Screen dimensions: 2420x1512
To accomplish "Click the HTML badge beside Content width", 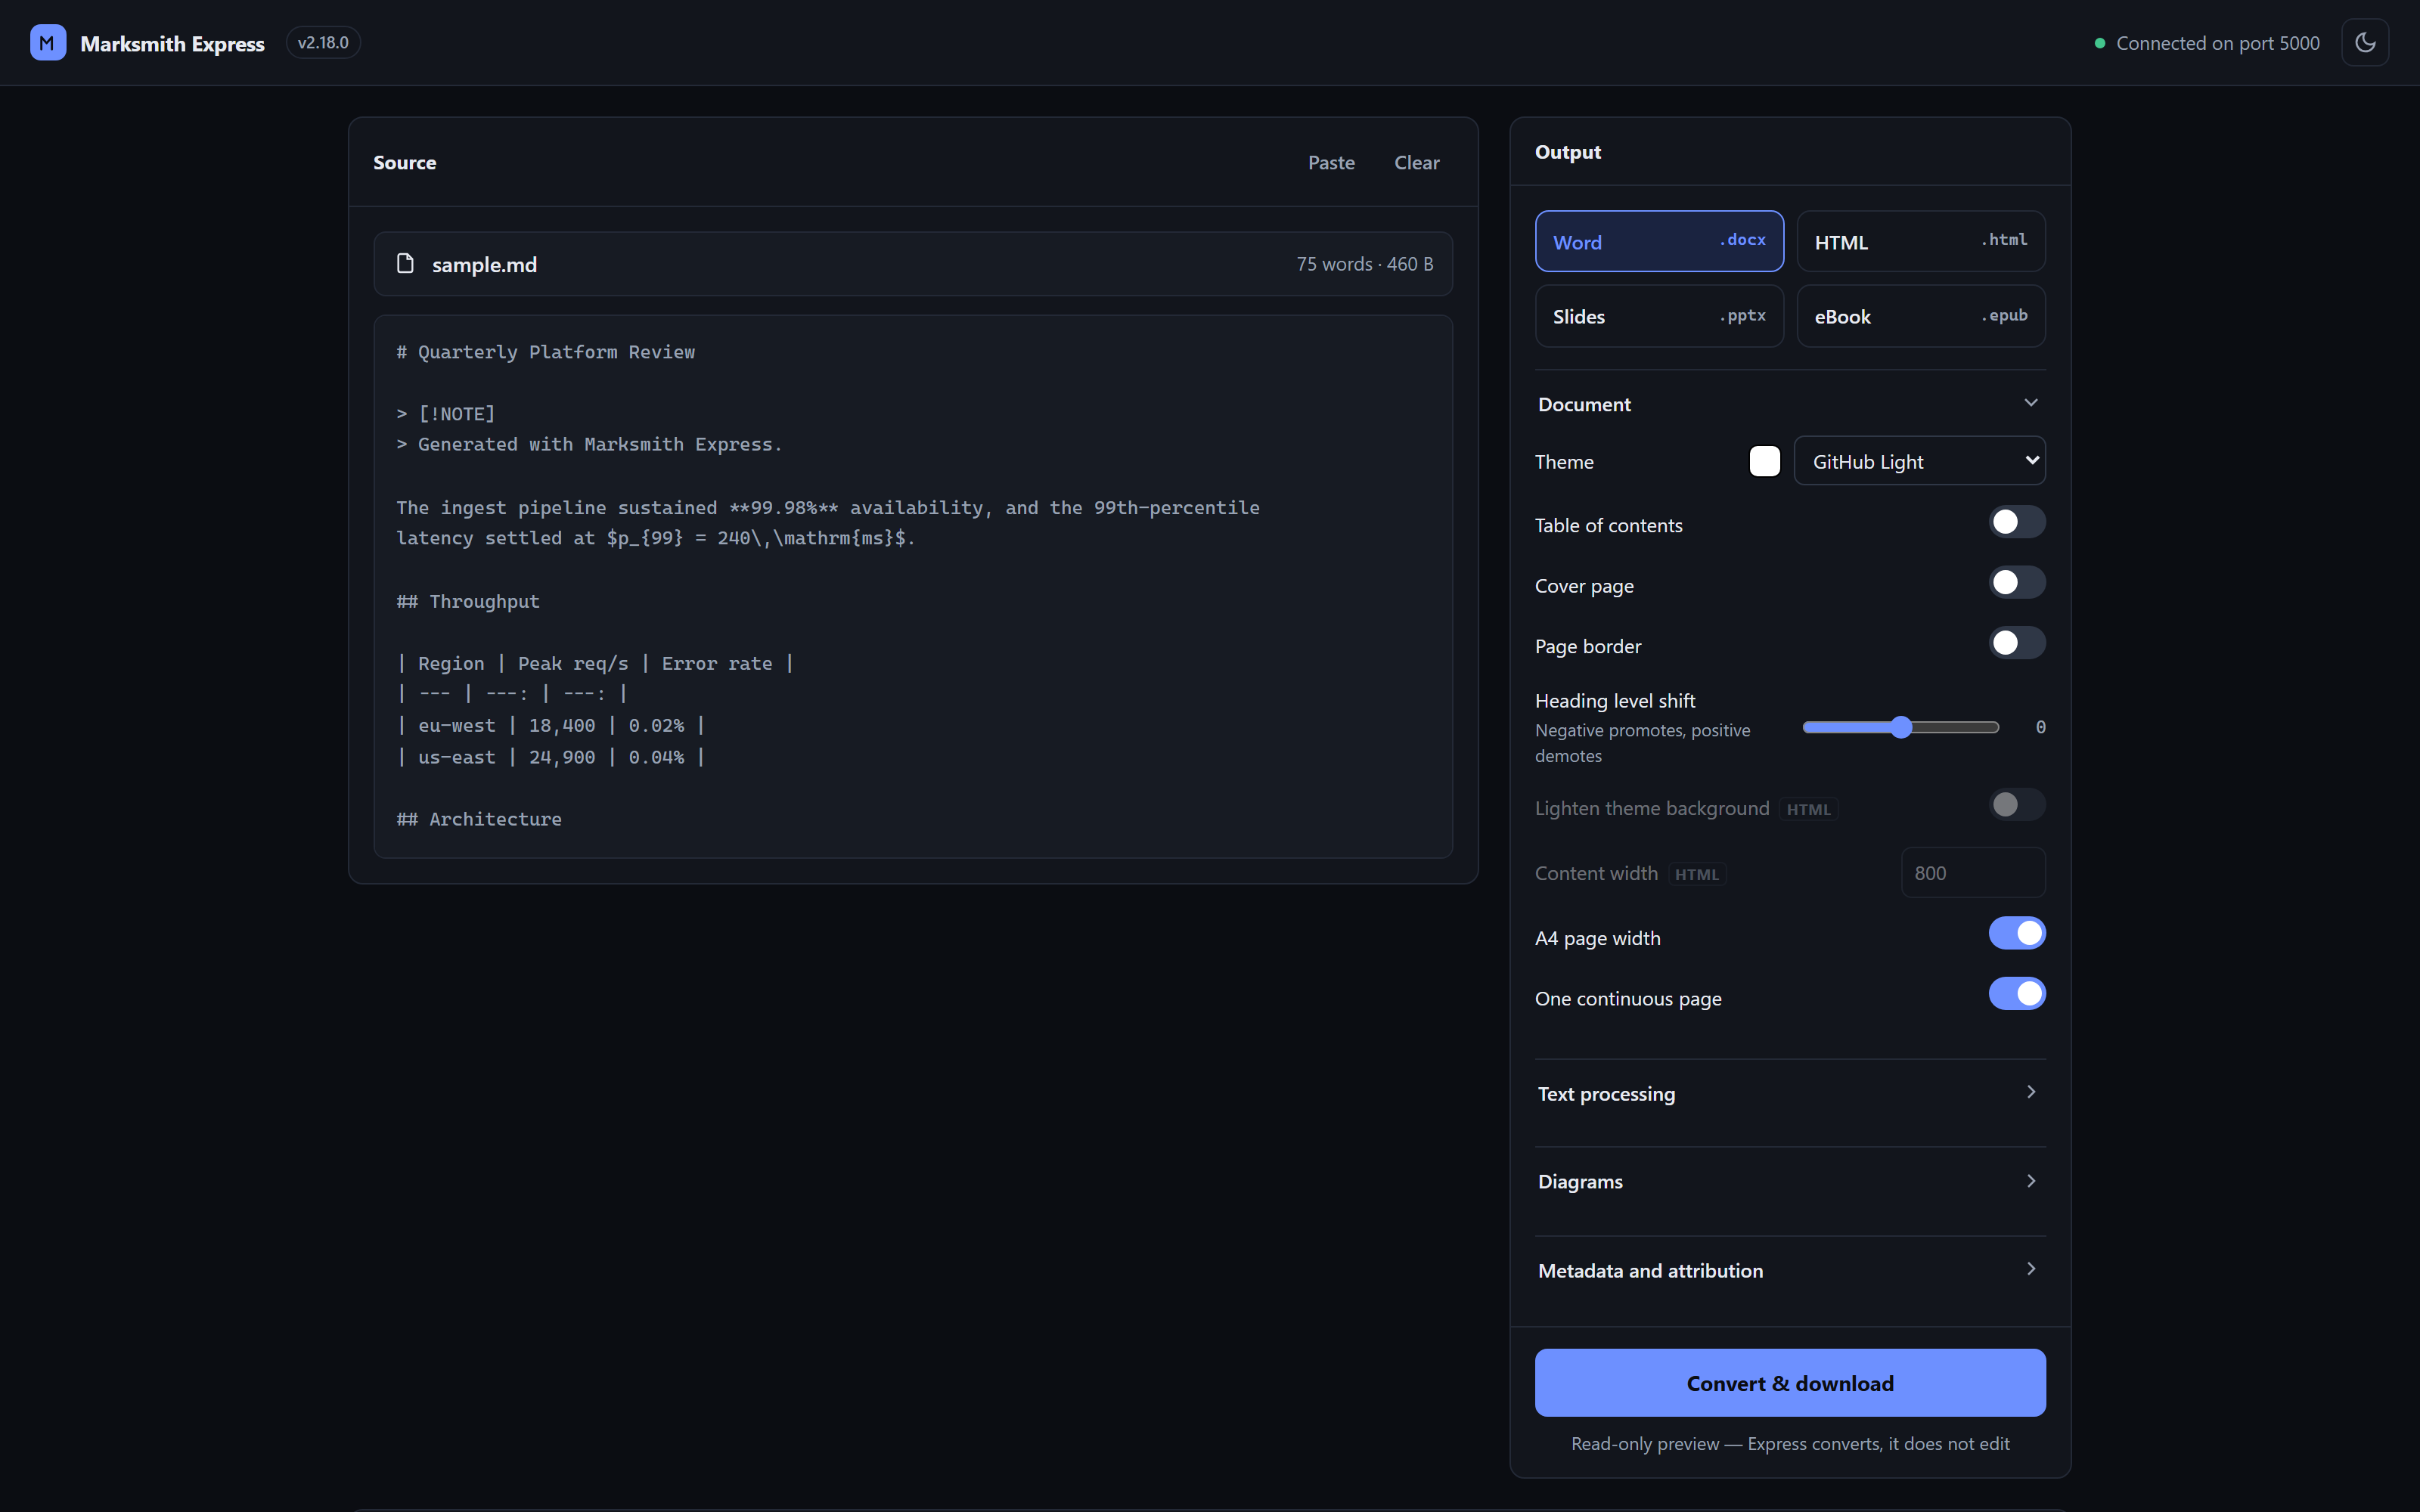I will tap(1696, 874).
